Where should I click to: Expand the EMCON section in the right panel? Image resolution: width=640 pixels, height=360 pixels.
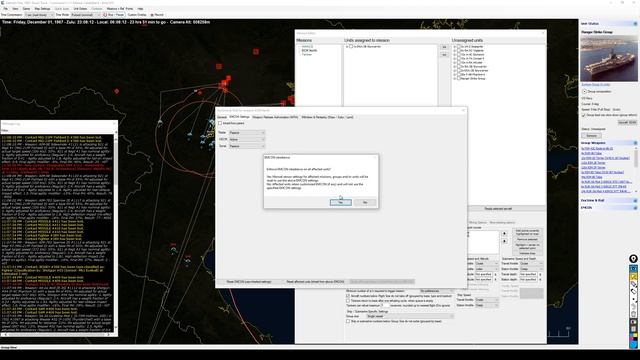(635, 207)
